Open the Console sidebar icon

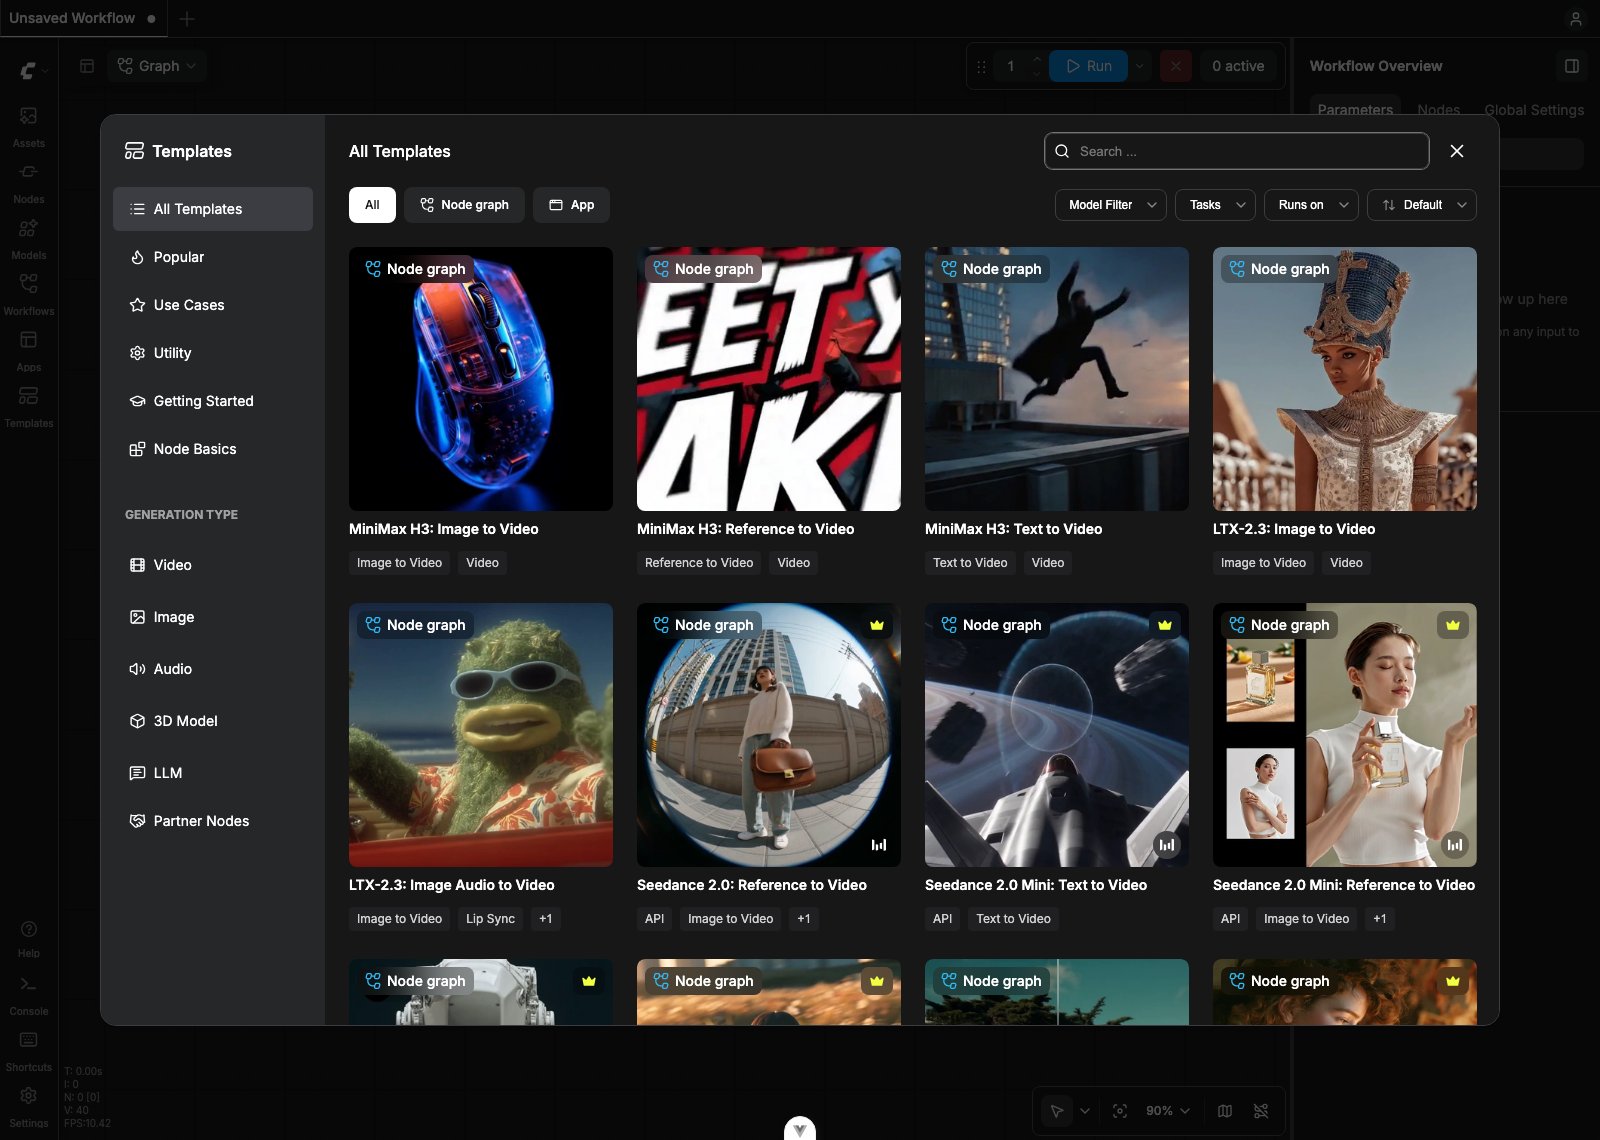[29, 995]
